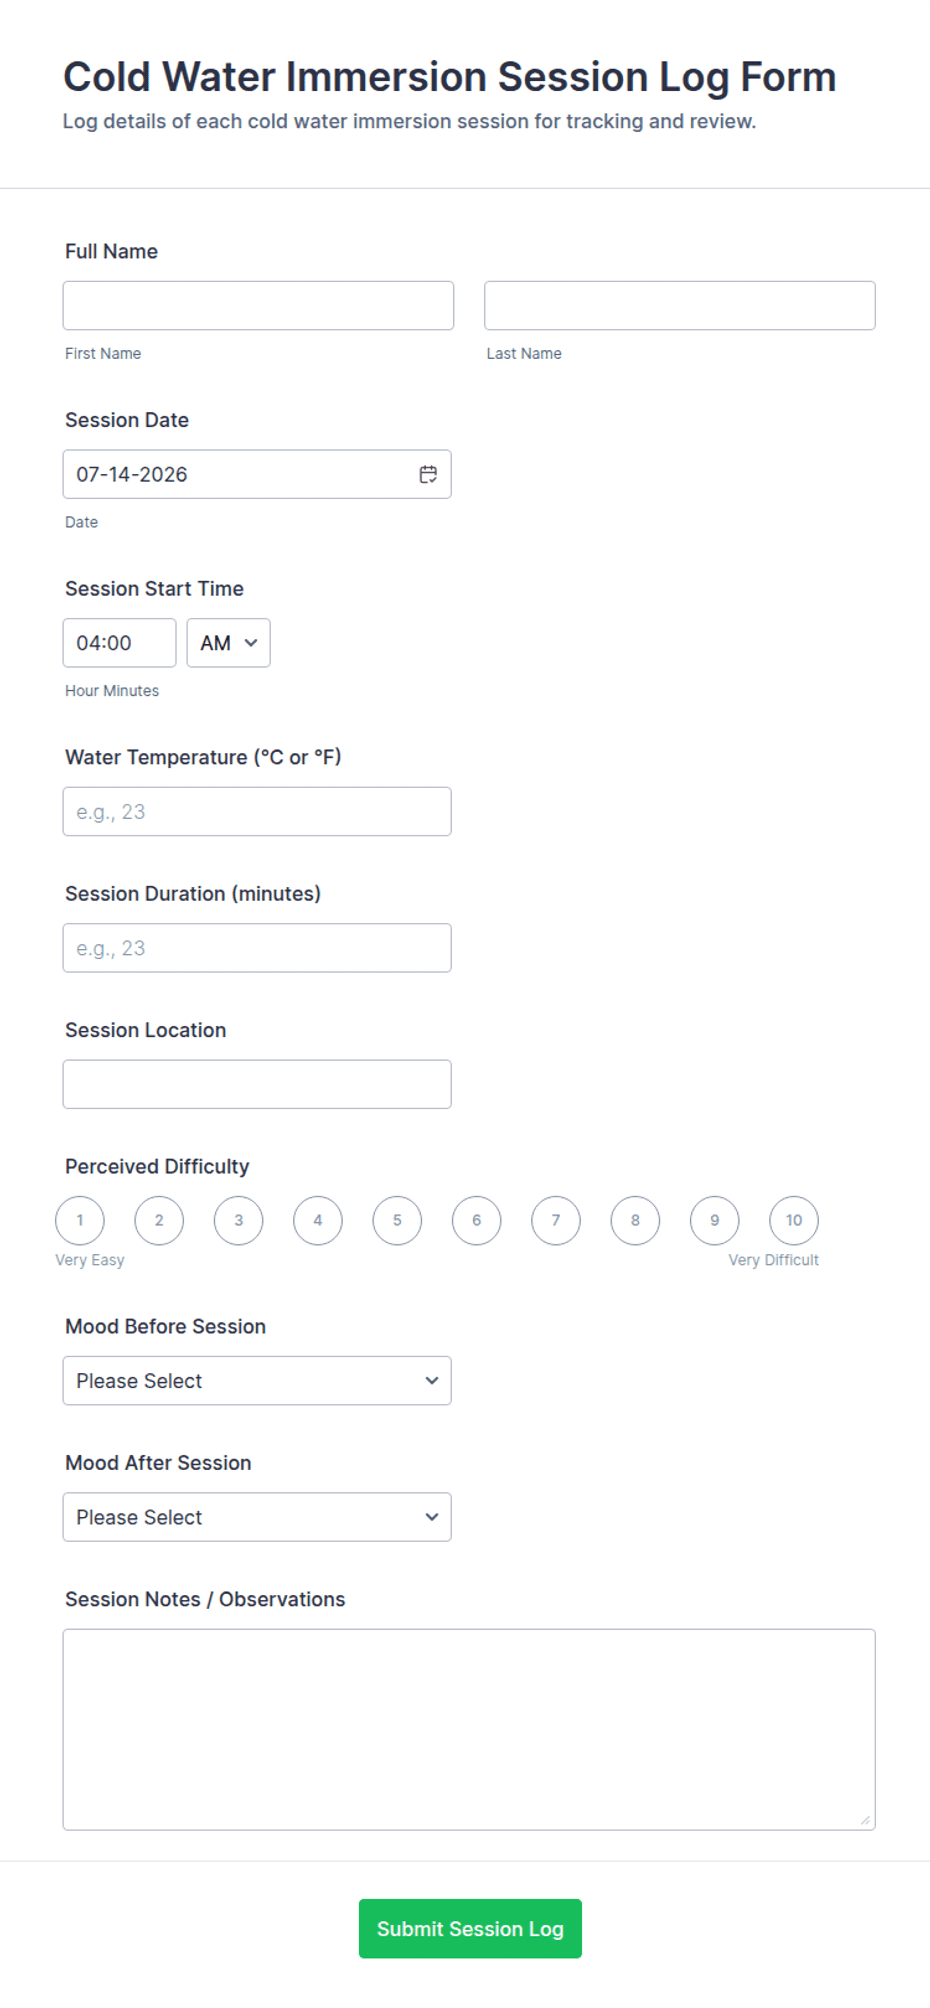
Task: Choose difficulty rating 3
Action: 238,1220
